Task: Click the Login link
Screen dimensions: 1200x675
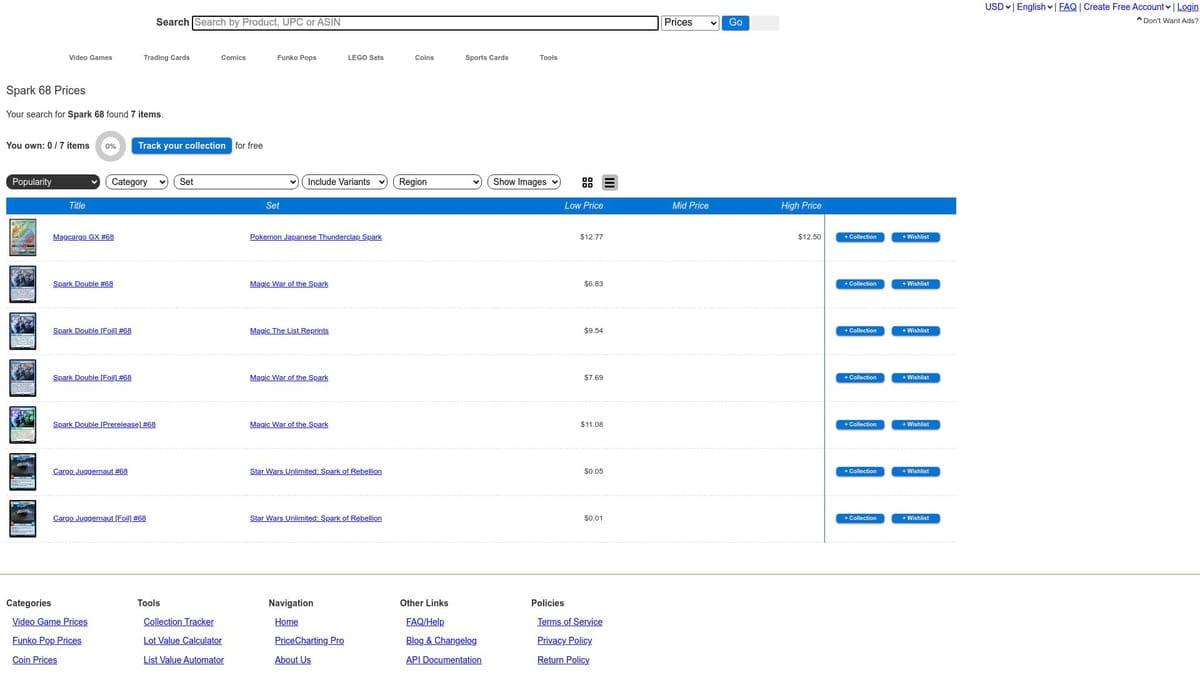Action: (x=1187, y=7)
